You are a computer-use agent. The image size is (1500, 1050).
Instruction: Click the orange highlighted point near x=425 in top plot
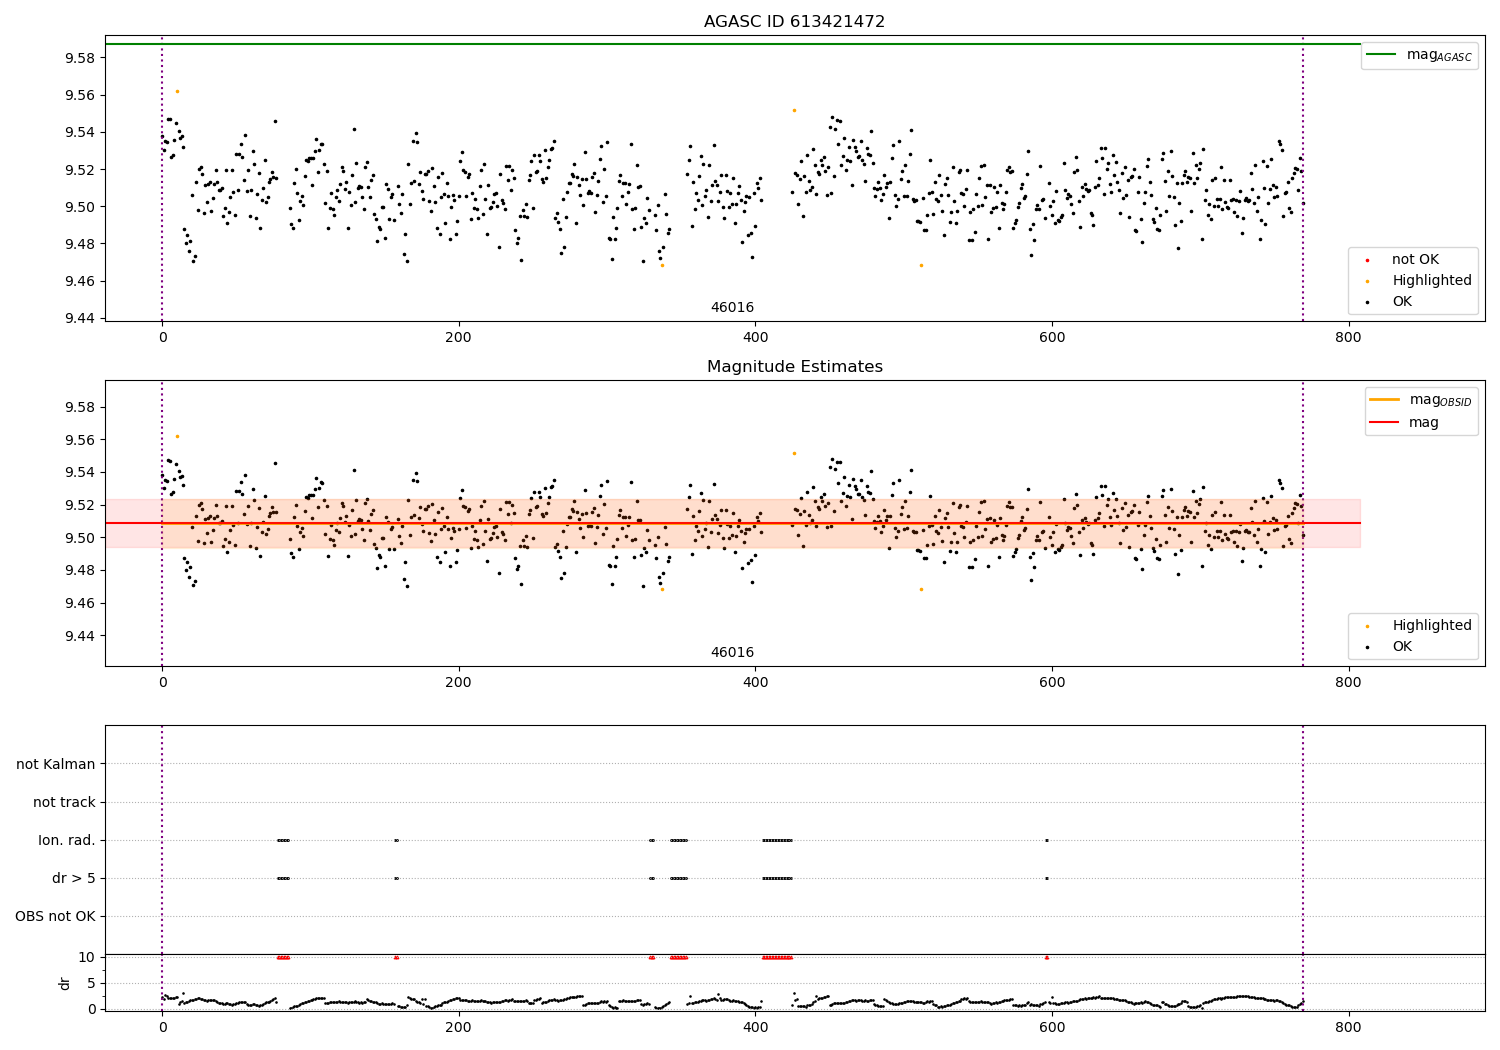click(794, 110)
